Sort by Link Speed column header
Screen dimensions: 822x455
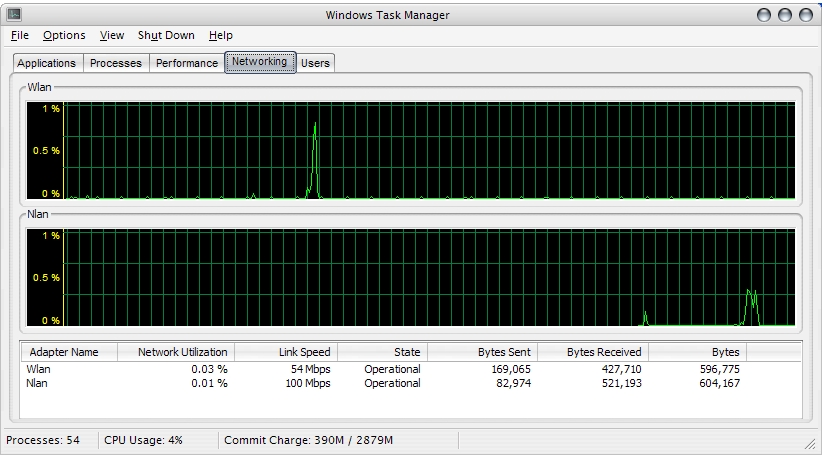coord(286,352)
